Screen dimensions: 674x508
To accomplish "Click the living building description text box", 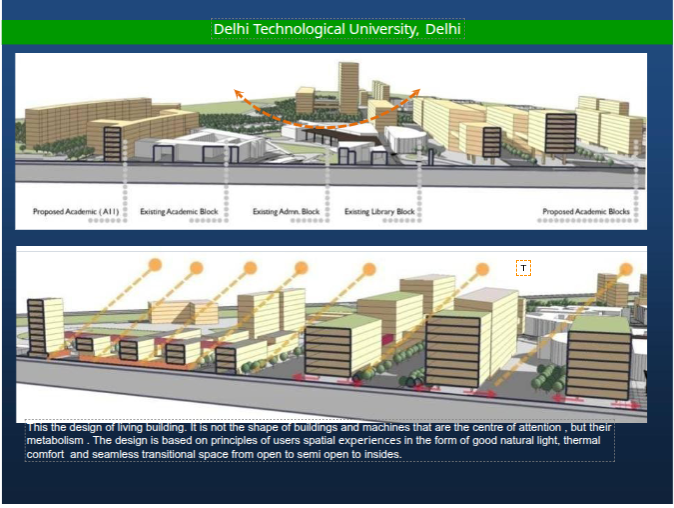I will (319, 441).
